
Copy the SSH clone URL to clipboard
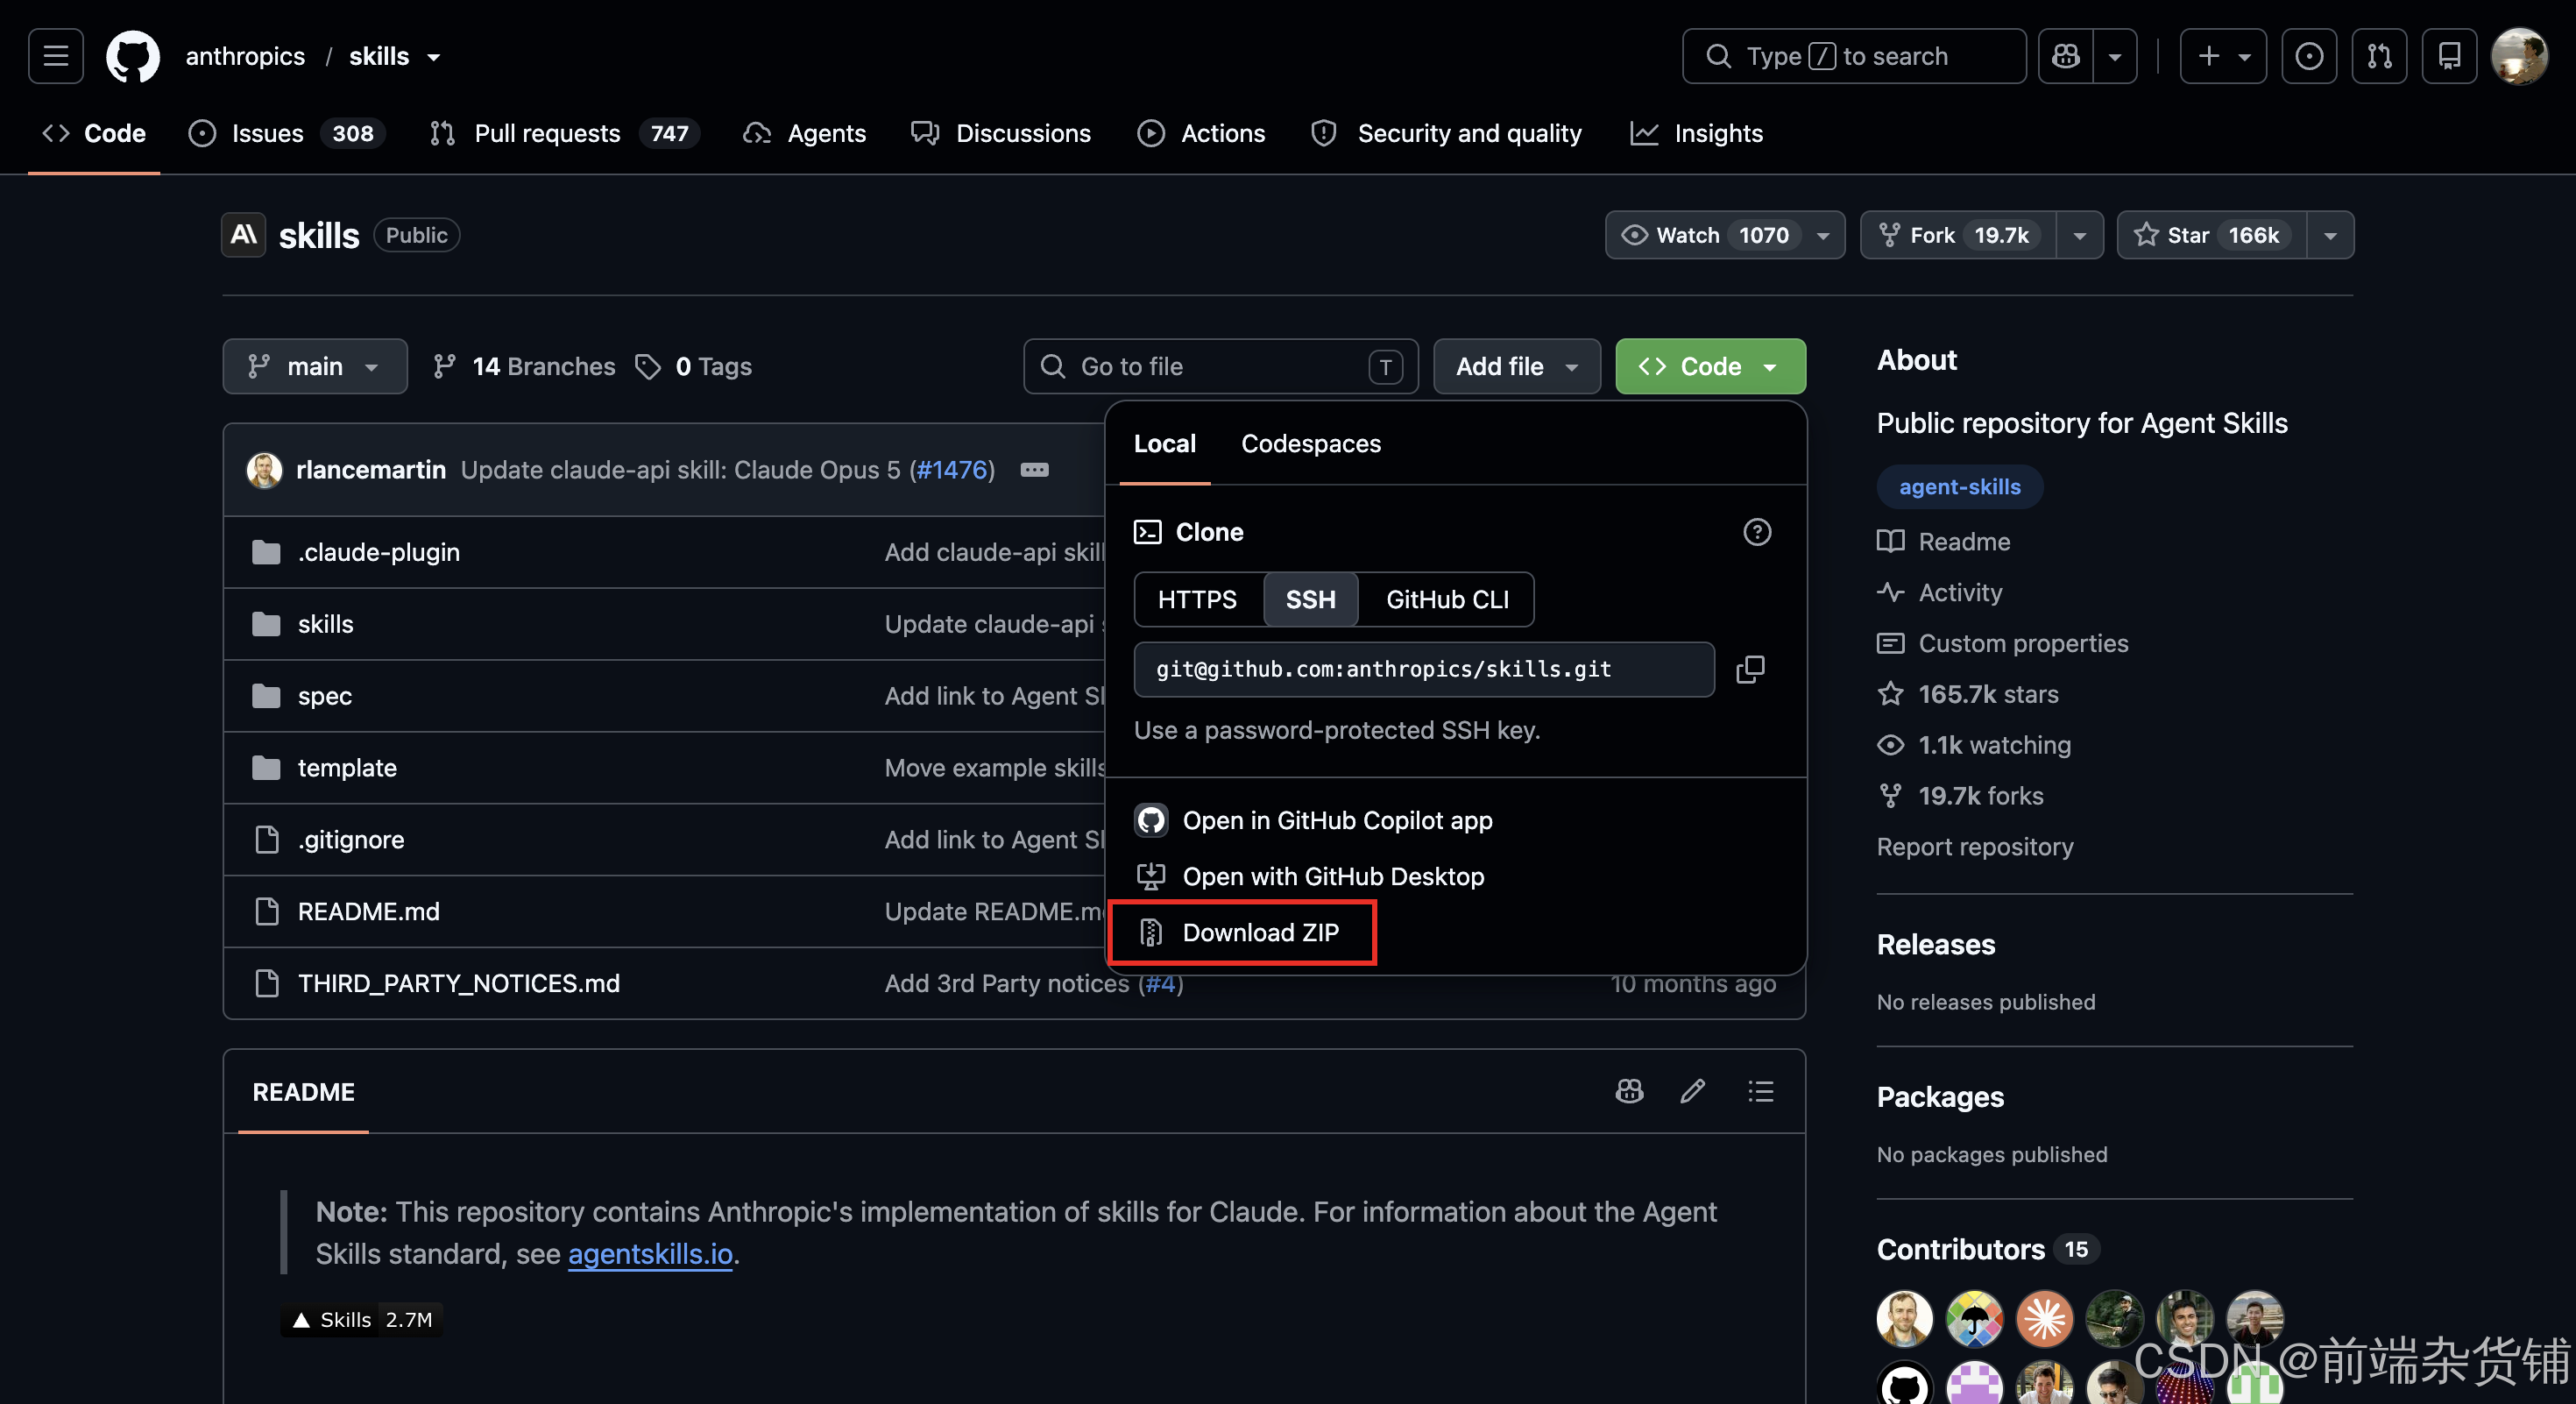pyautogui.click(x=1750, y=669)
